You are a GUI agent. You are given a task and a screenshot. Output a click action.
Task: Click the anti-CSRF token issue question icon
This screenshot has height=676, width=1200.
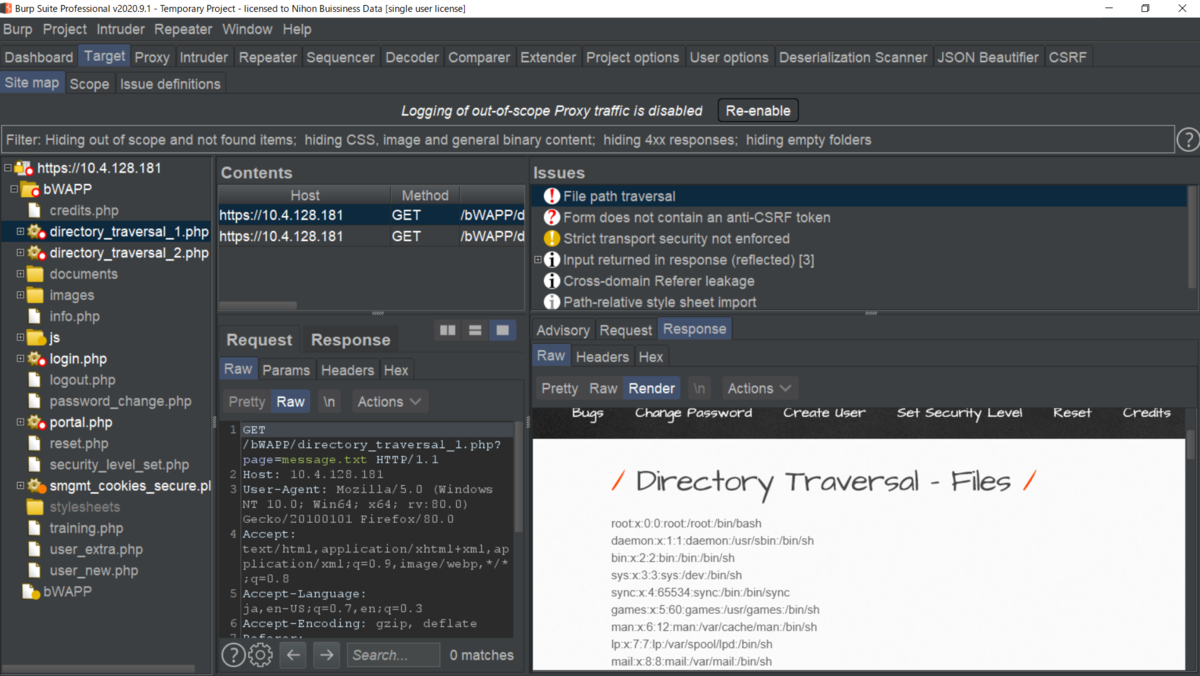551,217
